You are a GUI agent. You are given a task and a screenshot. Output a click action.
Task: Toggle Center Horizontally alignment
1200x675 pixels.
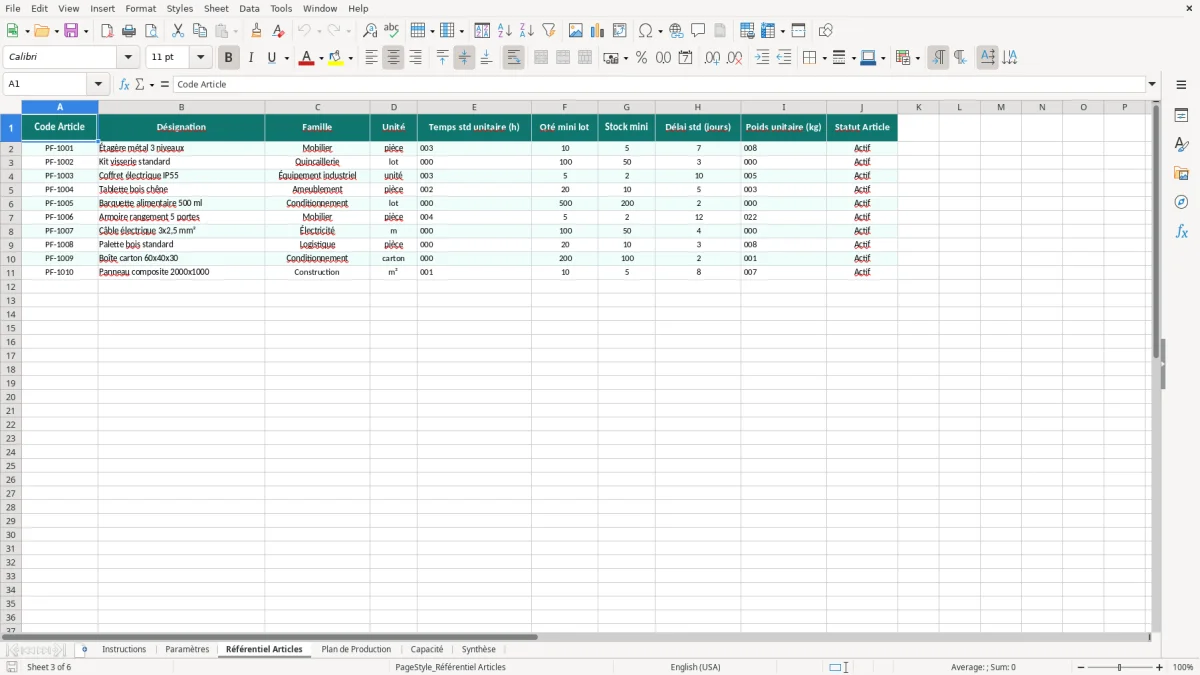[x=393, y=58]
